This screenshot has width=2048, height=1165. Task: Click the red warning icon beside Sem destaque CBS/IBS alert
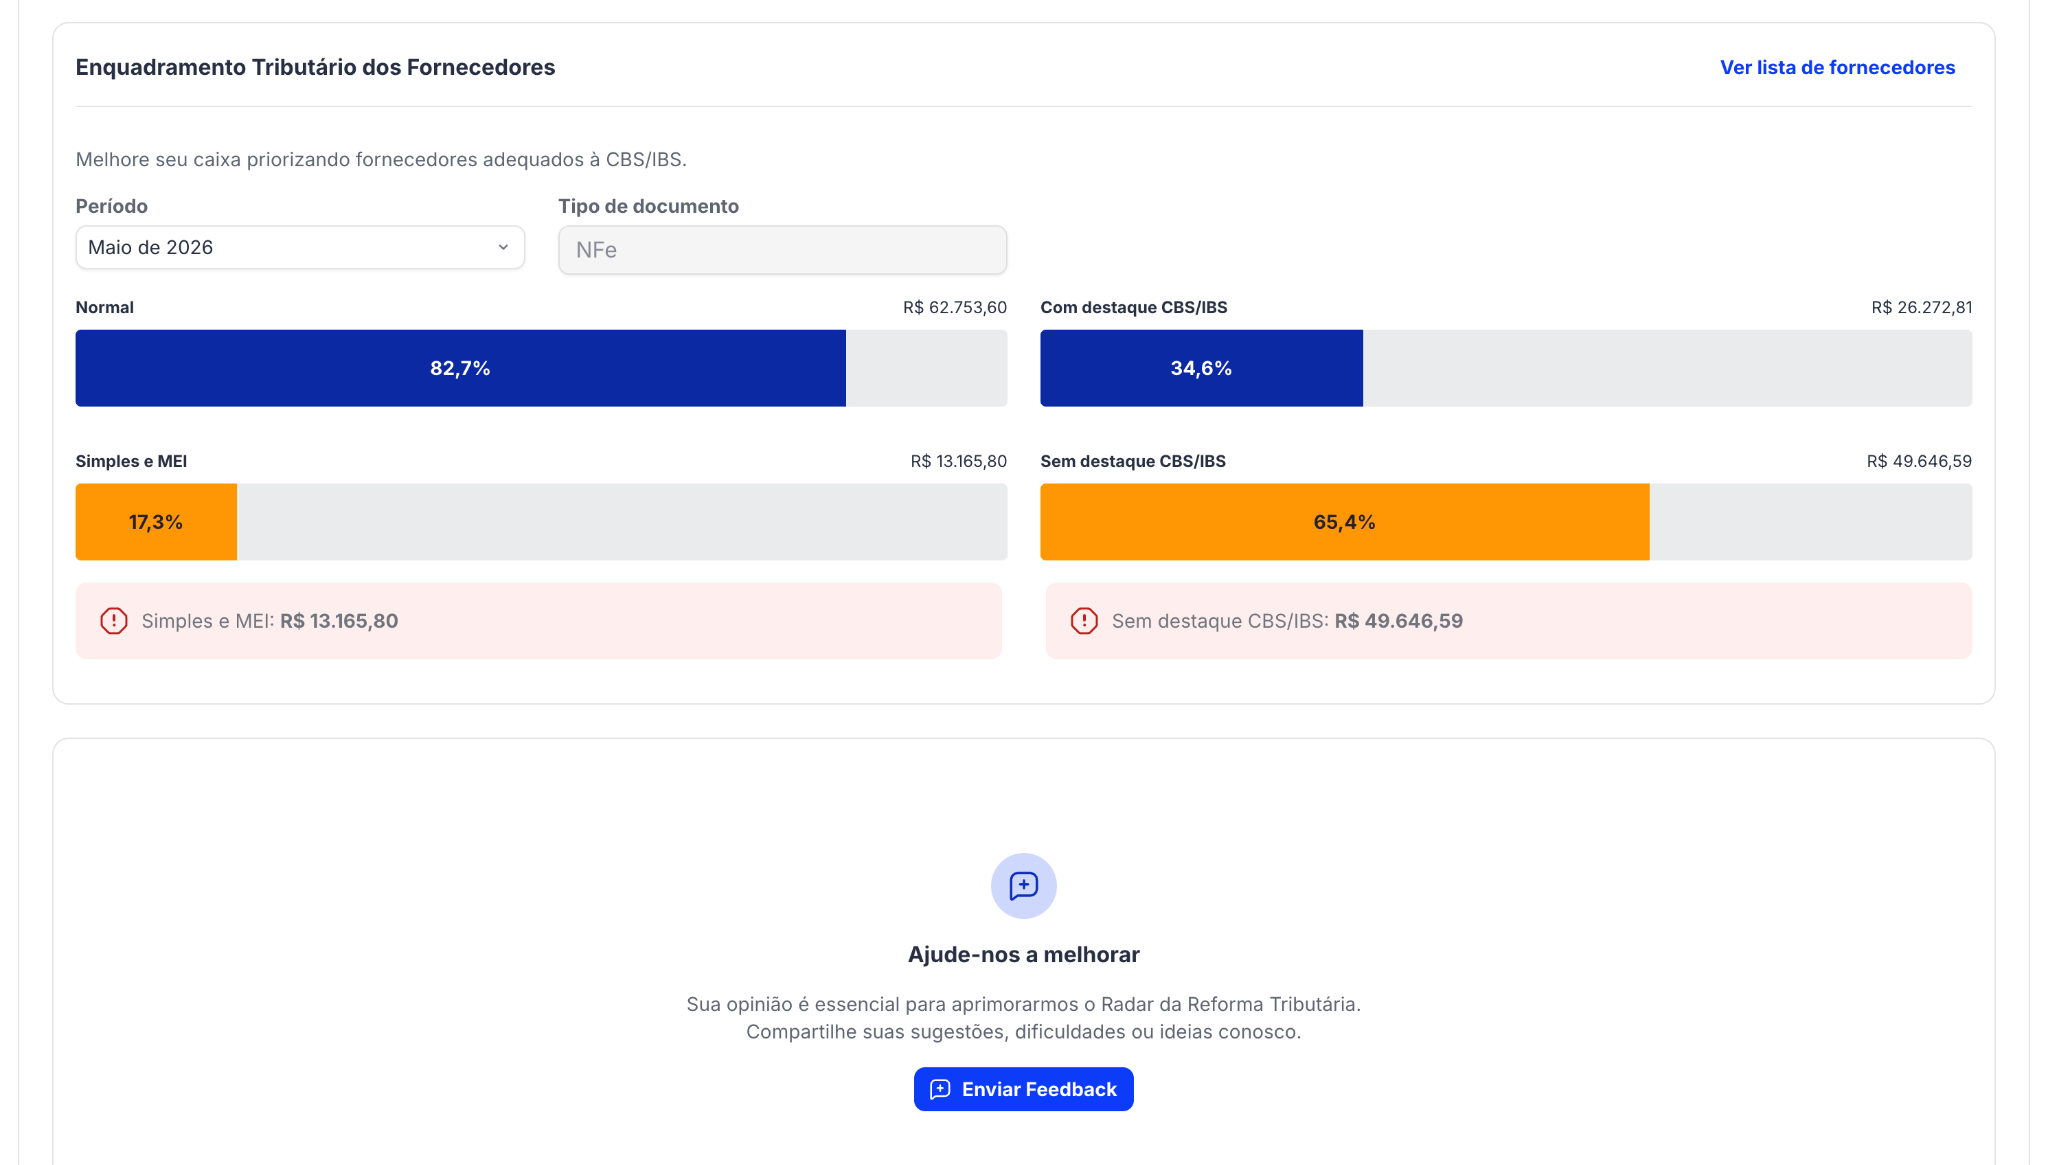point(1084,621)
